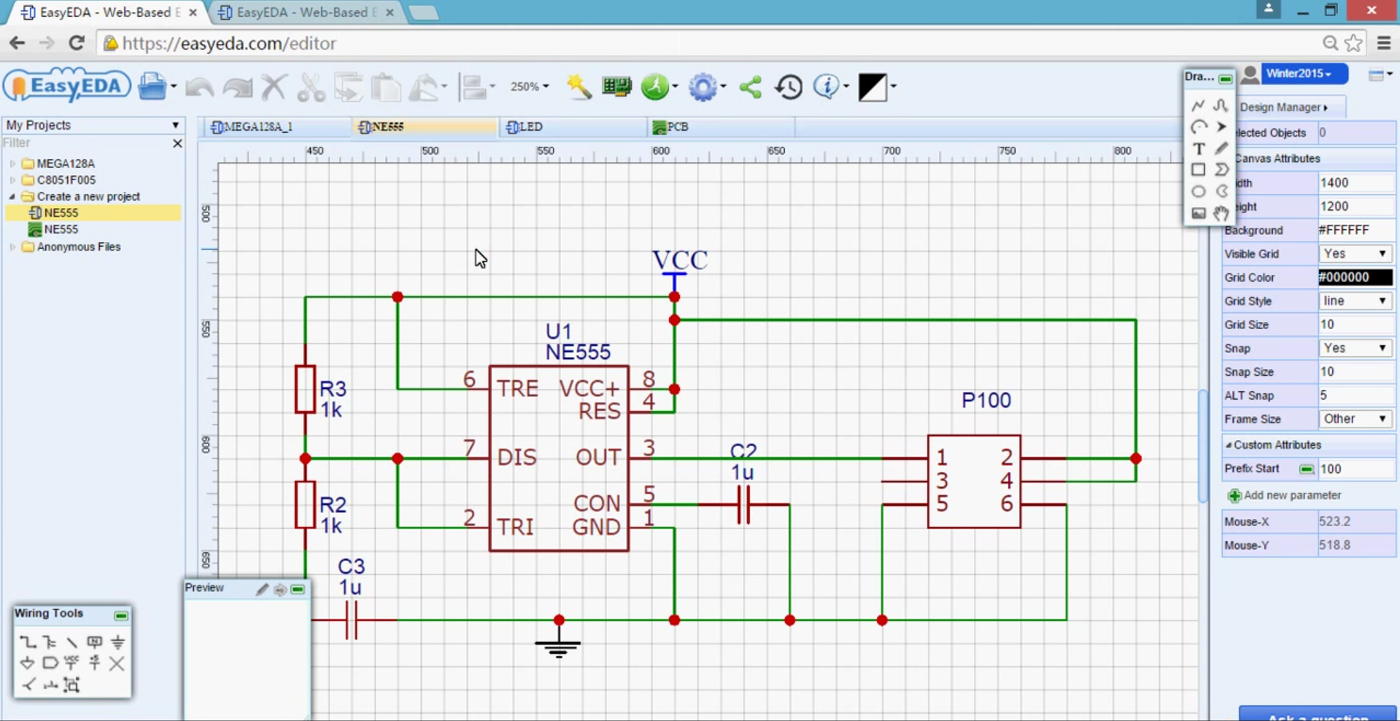Select the Polyline tool in Drawing Tools
This screenshot has height=721, width=1400.
(1198, 105)
